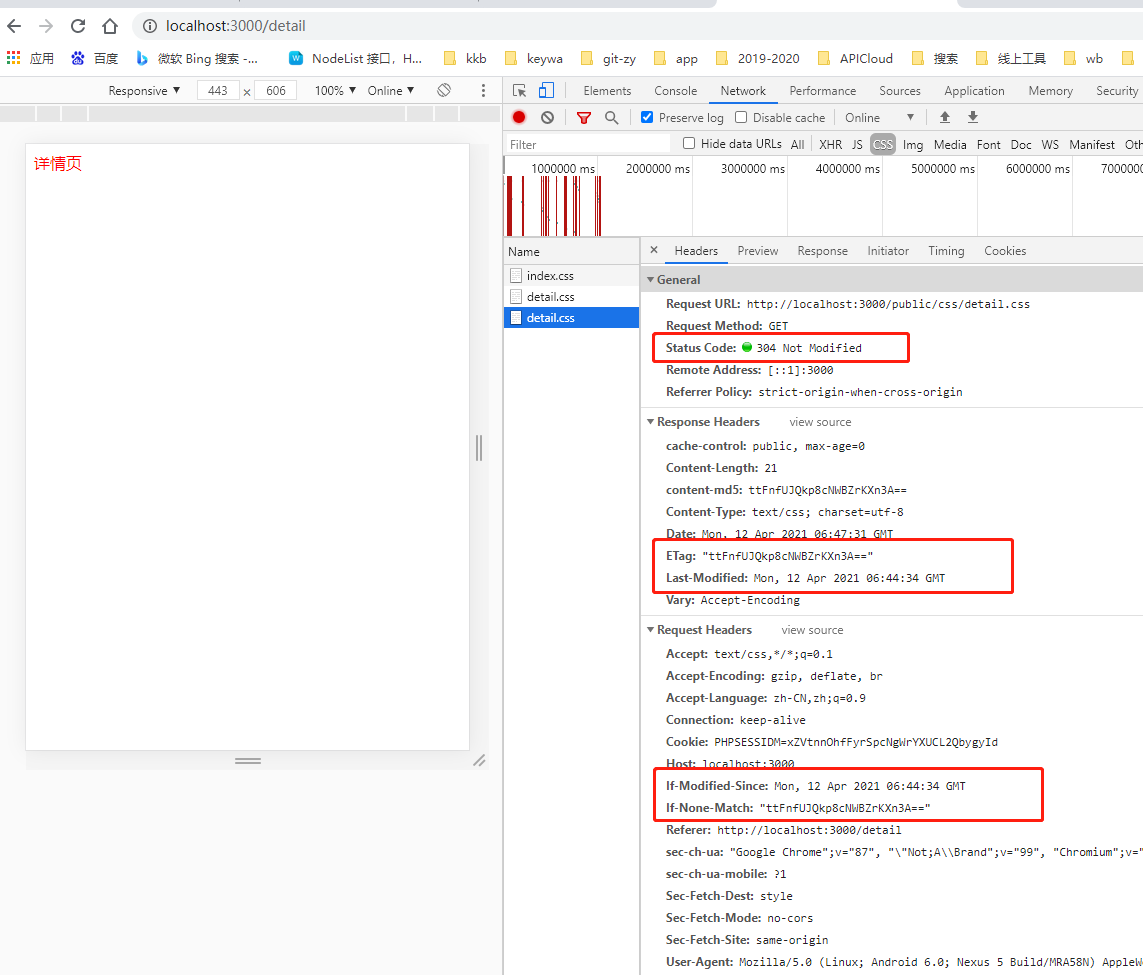Image resolution: width=1143 pixels, height=975 pixels.
Task: Uncheck the Preserve log checkbox
Action: (647, 118)
